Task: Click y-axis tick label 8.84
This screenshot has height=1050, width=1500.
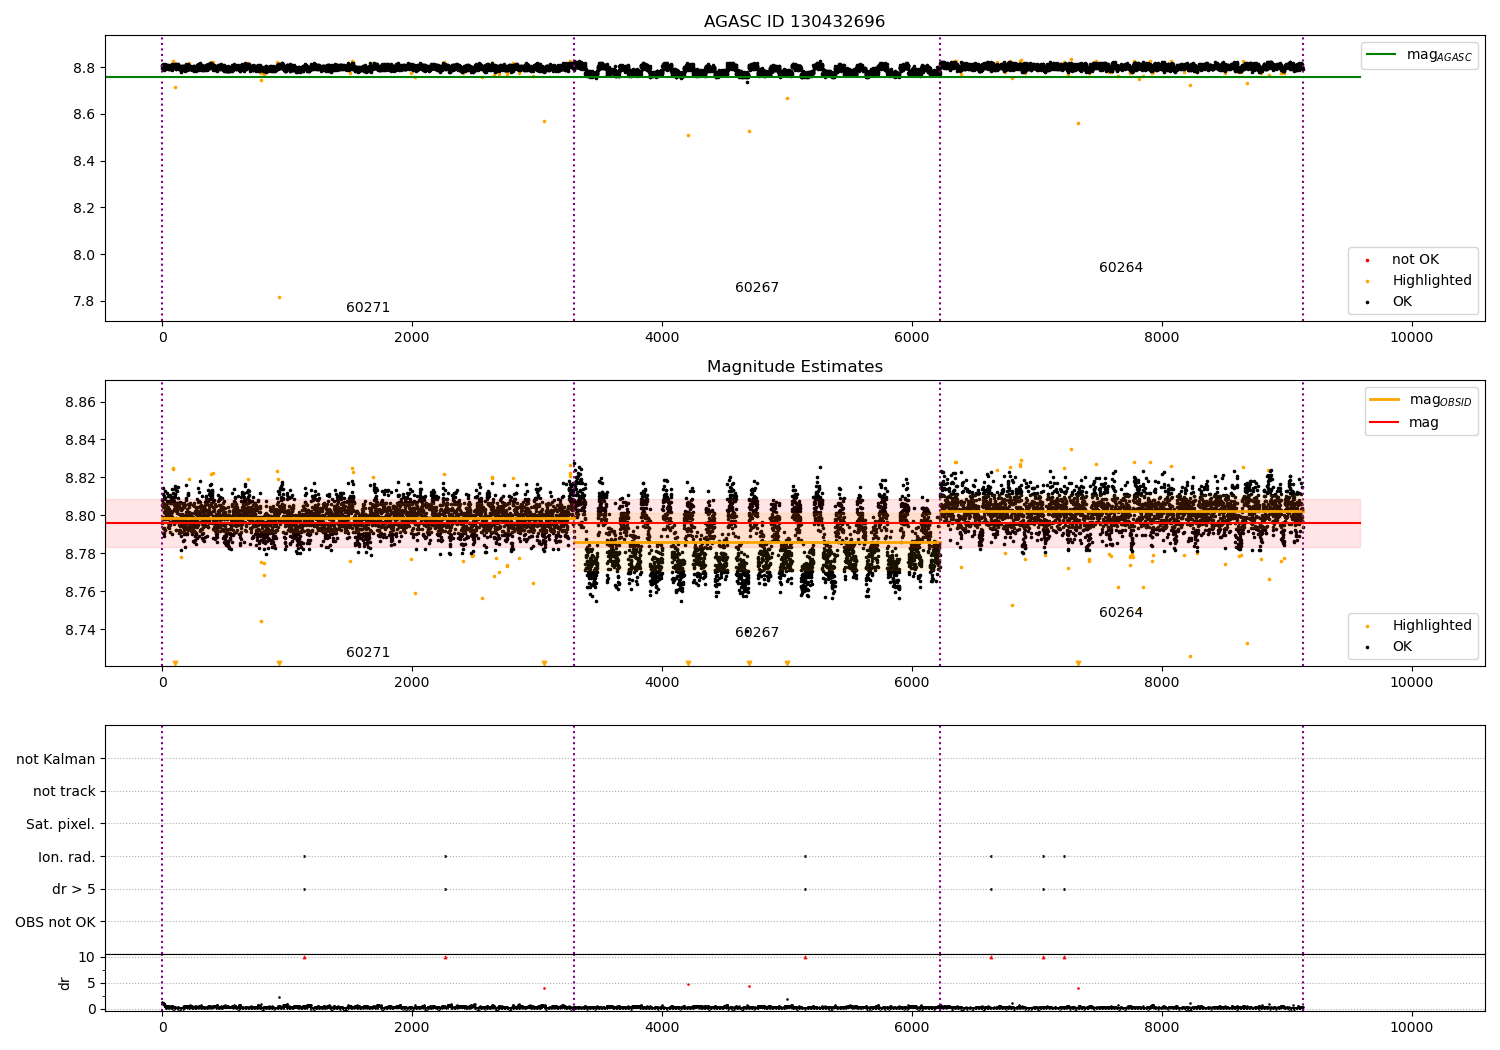Action: coord(81,441)
